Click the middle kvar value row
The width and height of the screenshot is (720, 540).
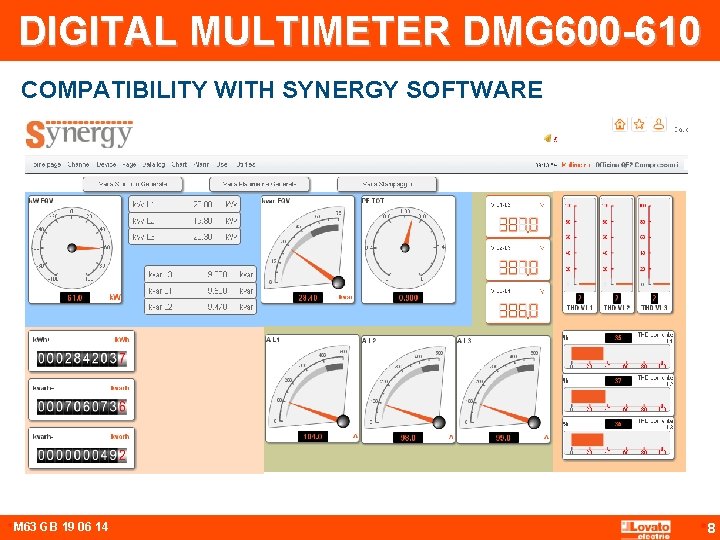201,291
